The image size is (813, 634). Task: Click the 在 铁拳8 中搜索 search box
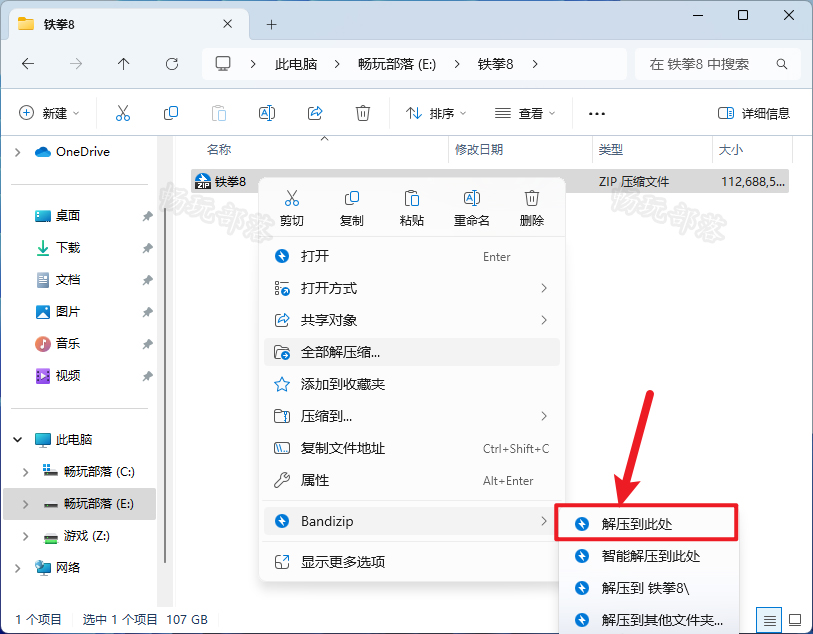[718, 64]
